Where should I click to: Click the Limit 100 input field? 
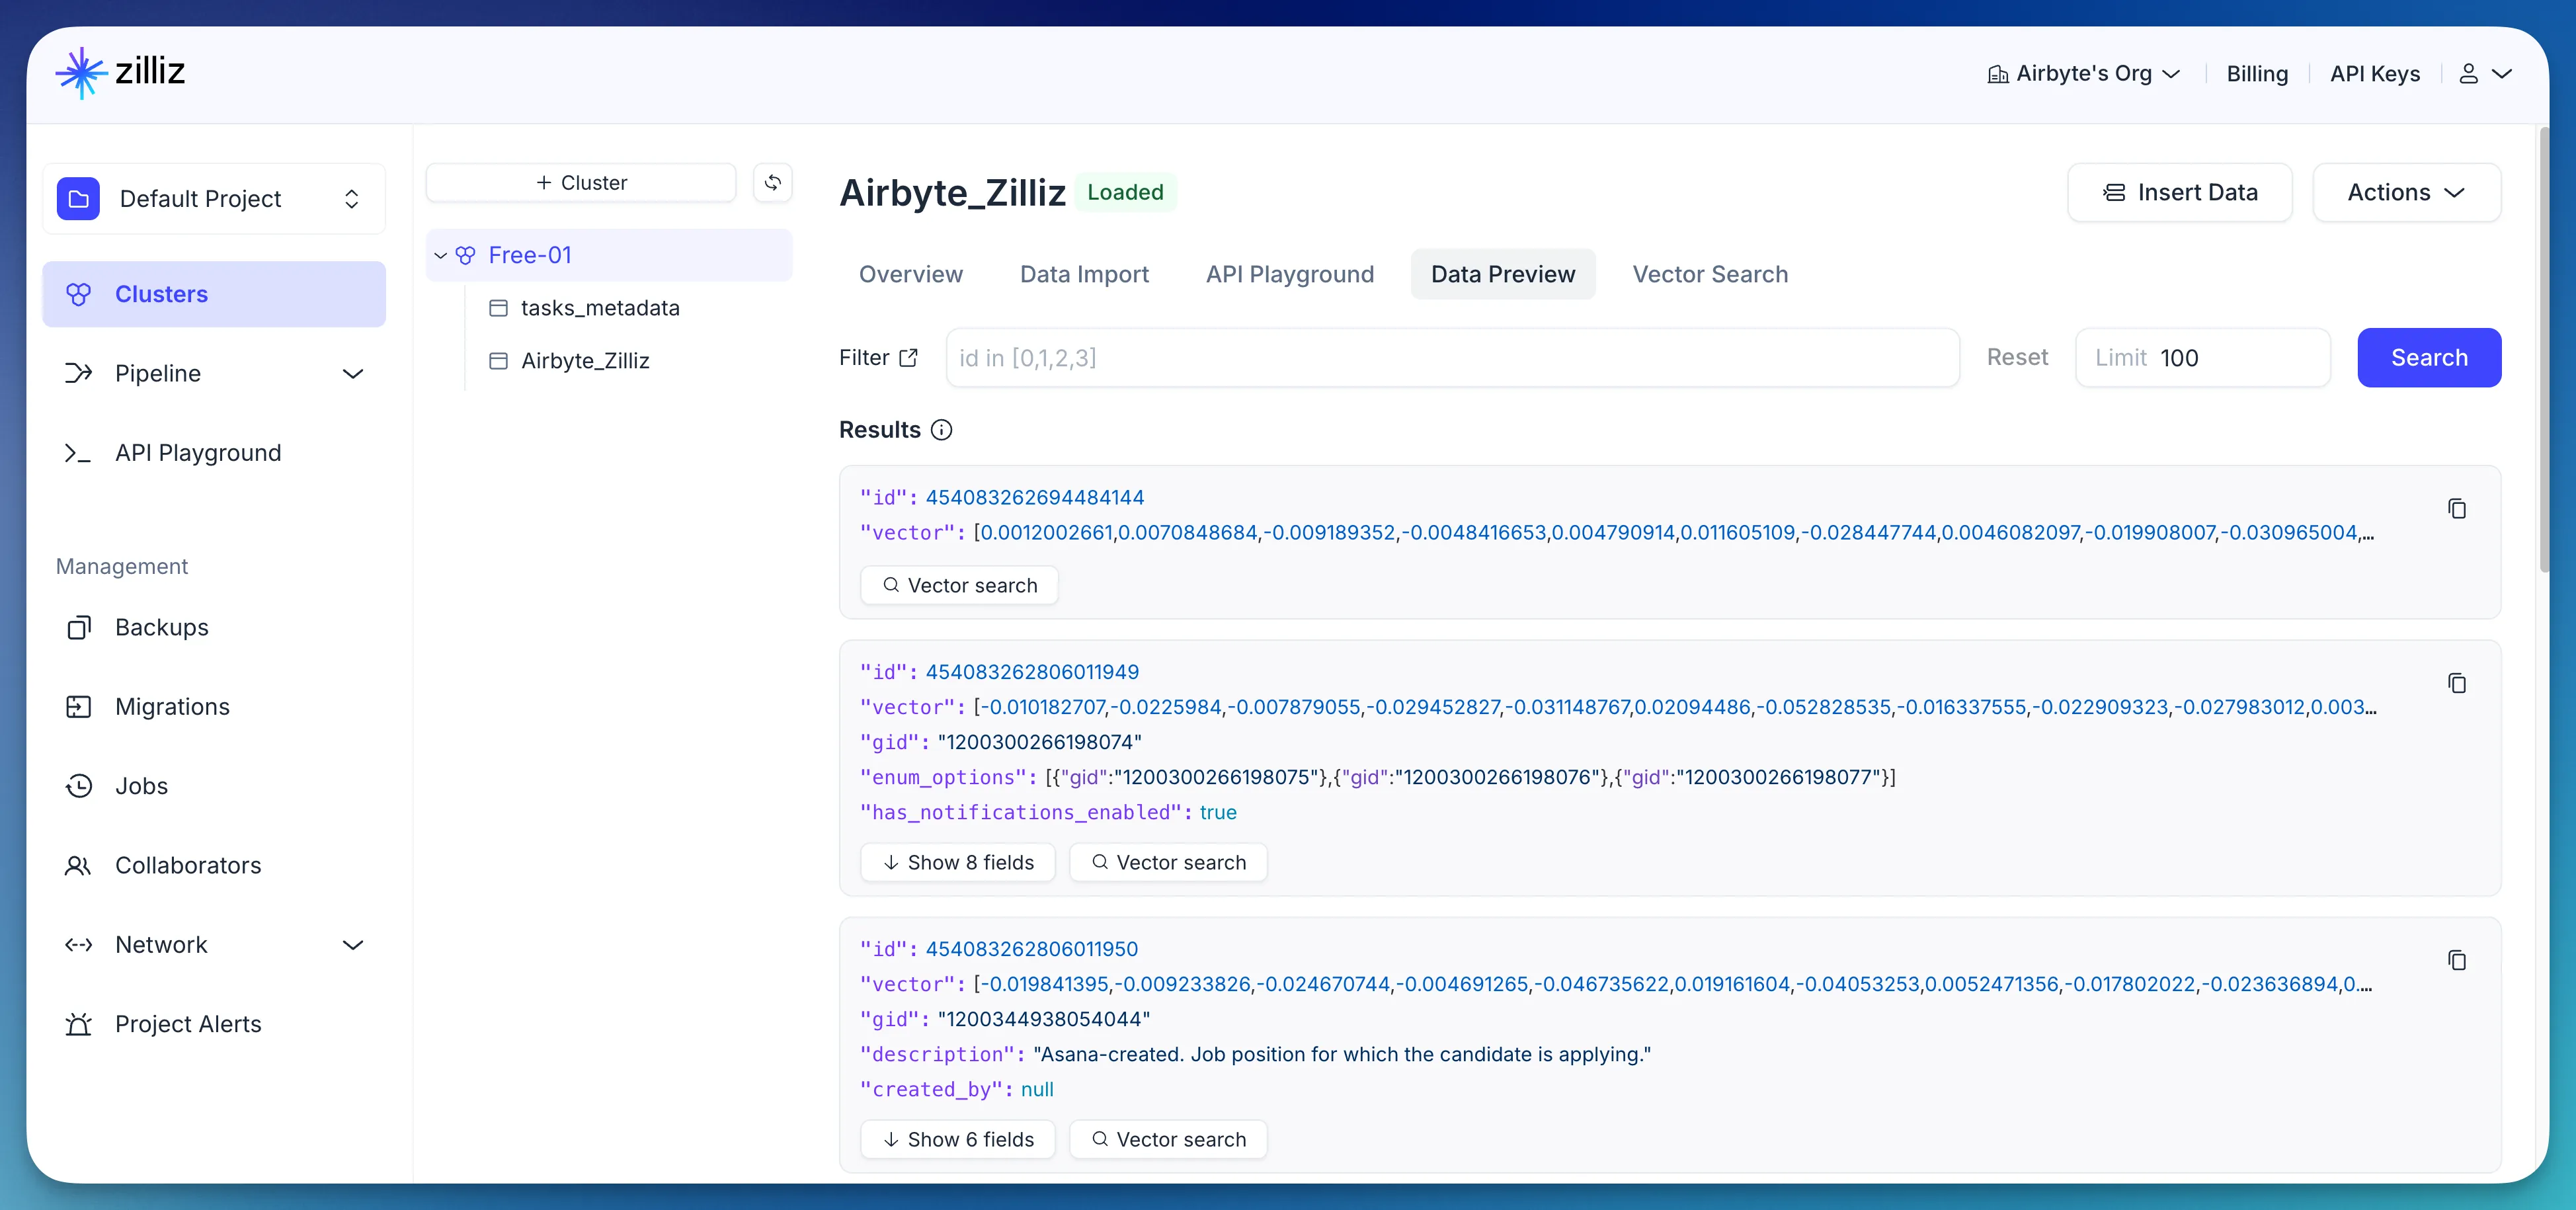(x=2203, y=358)
